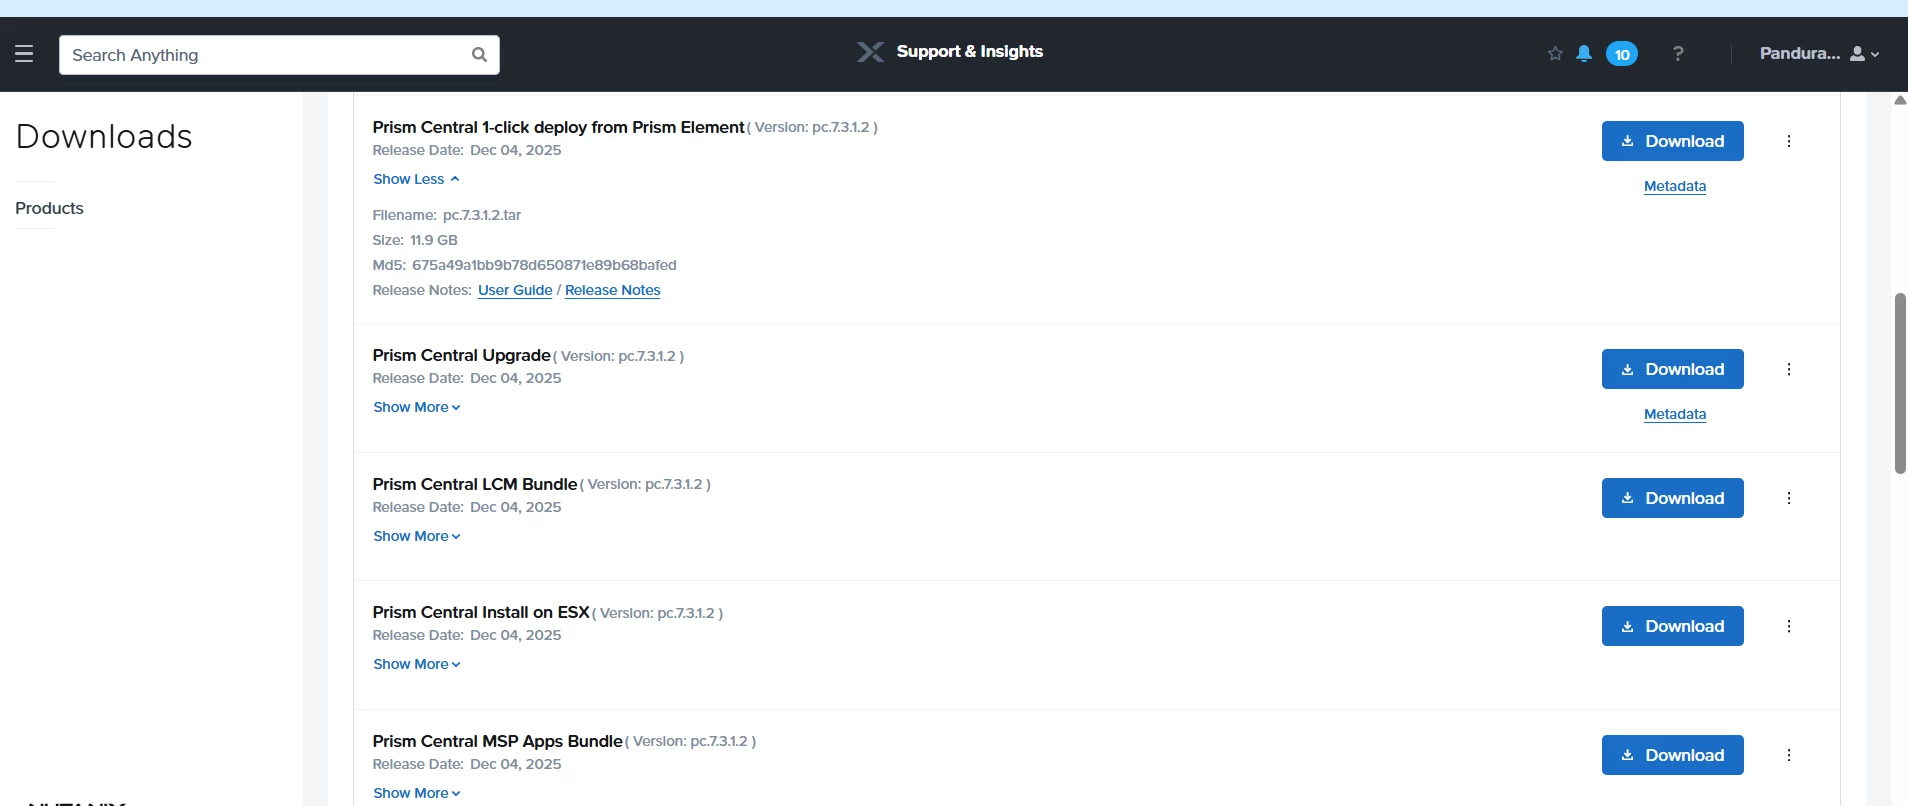Open the help question mark icon
The height and width of the screenshot is (806, 1908).
1678,54
